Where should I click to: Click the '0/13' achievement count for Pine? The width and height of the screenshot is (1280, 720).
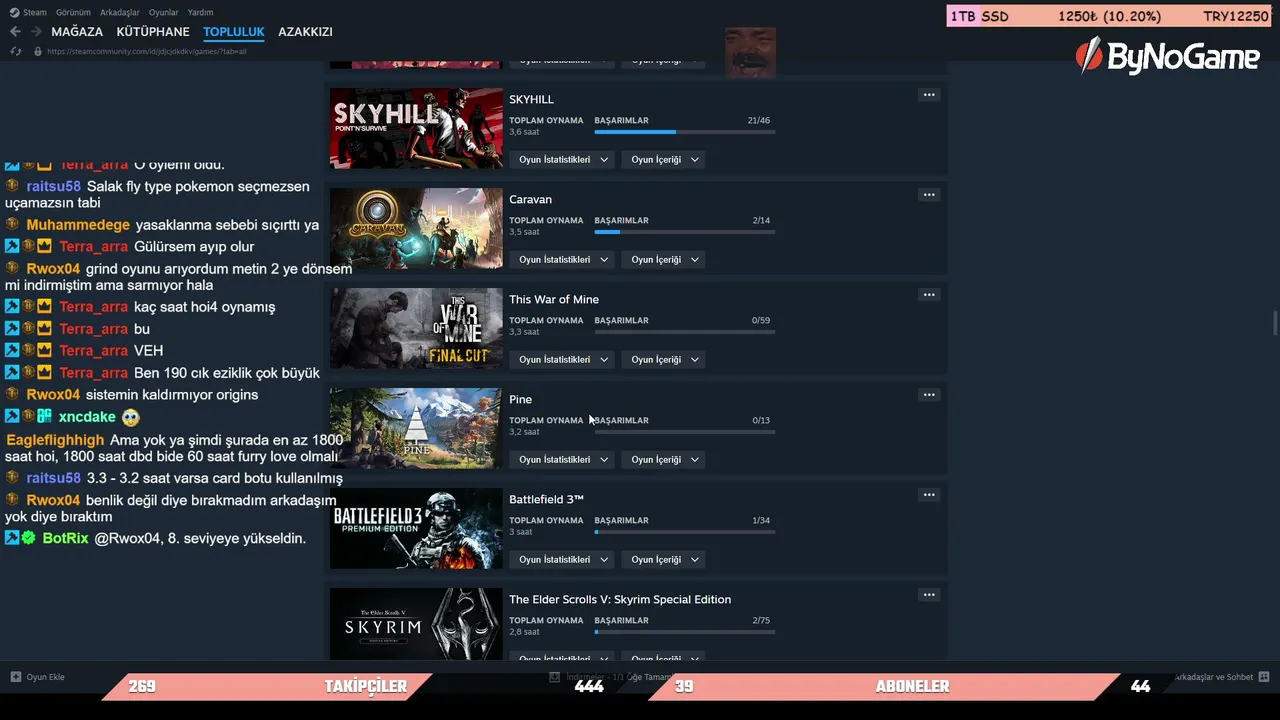click(761, 421)
